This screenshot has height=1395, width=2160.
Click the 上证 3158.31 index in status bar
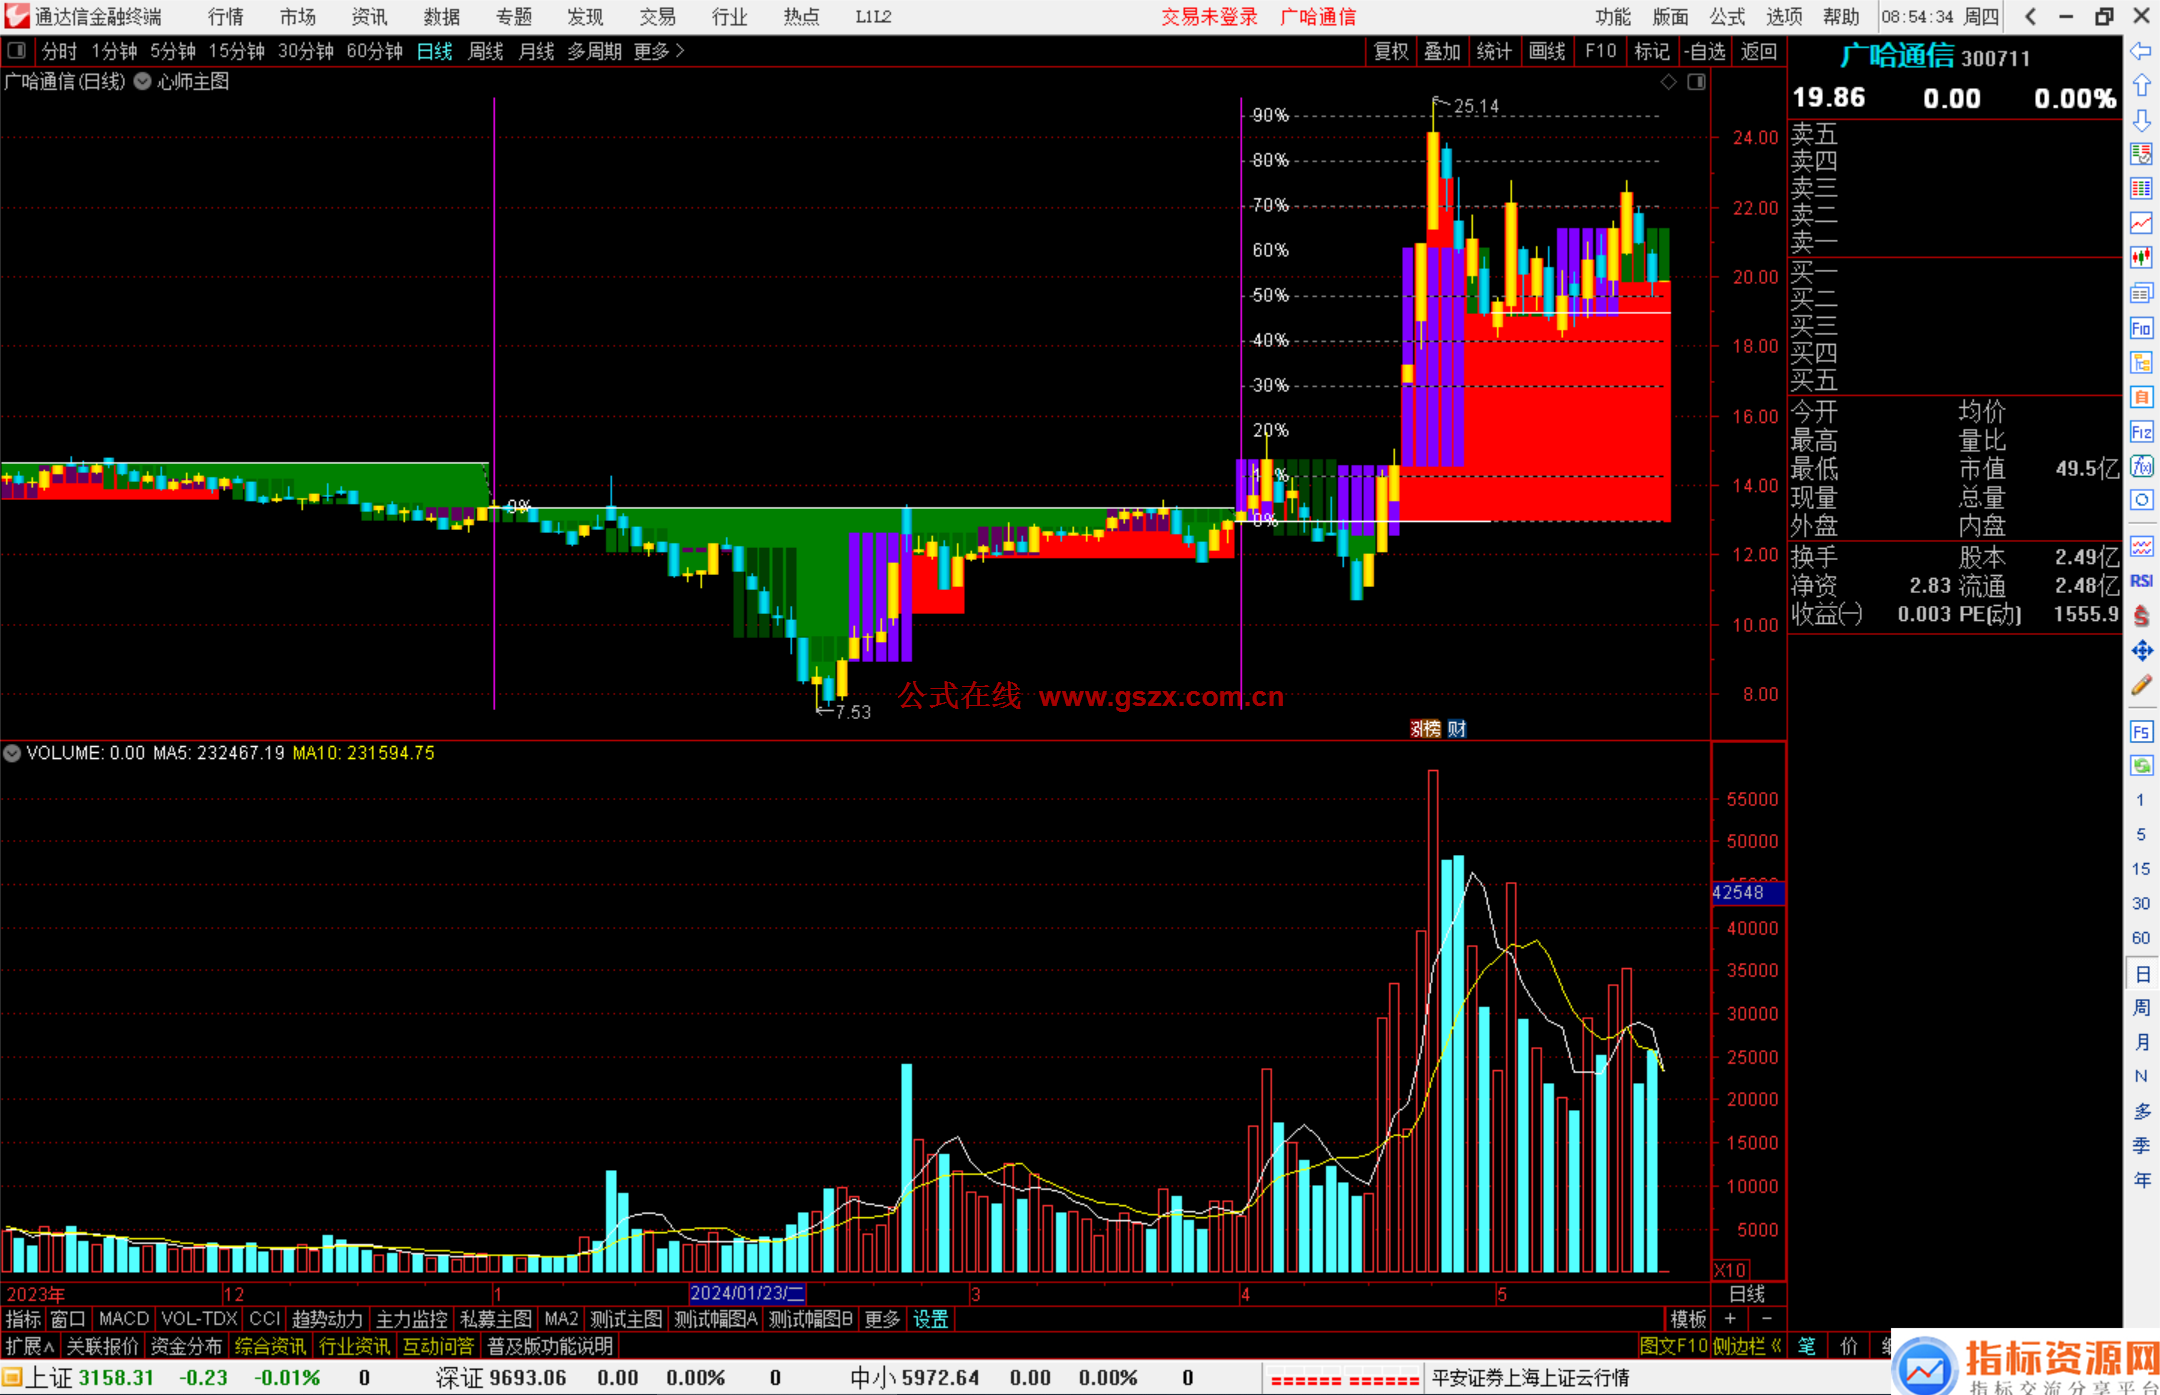[x=91, y=1378]
